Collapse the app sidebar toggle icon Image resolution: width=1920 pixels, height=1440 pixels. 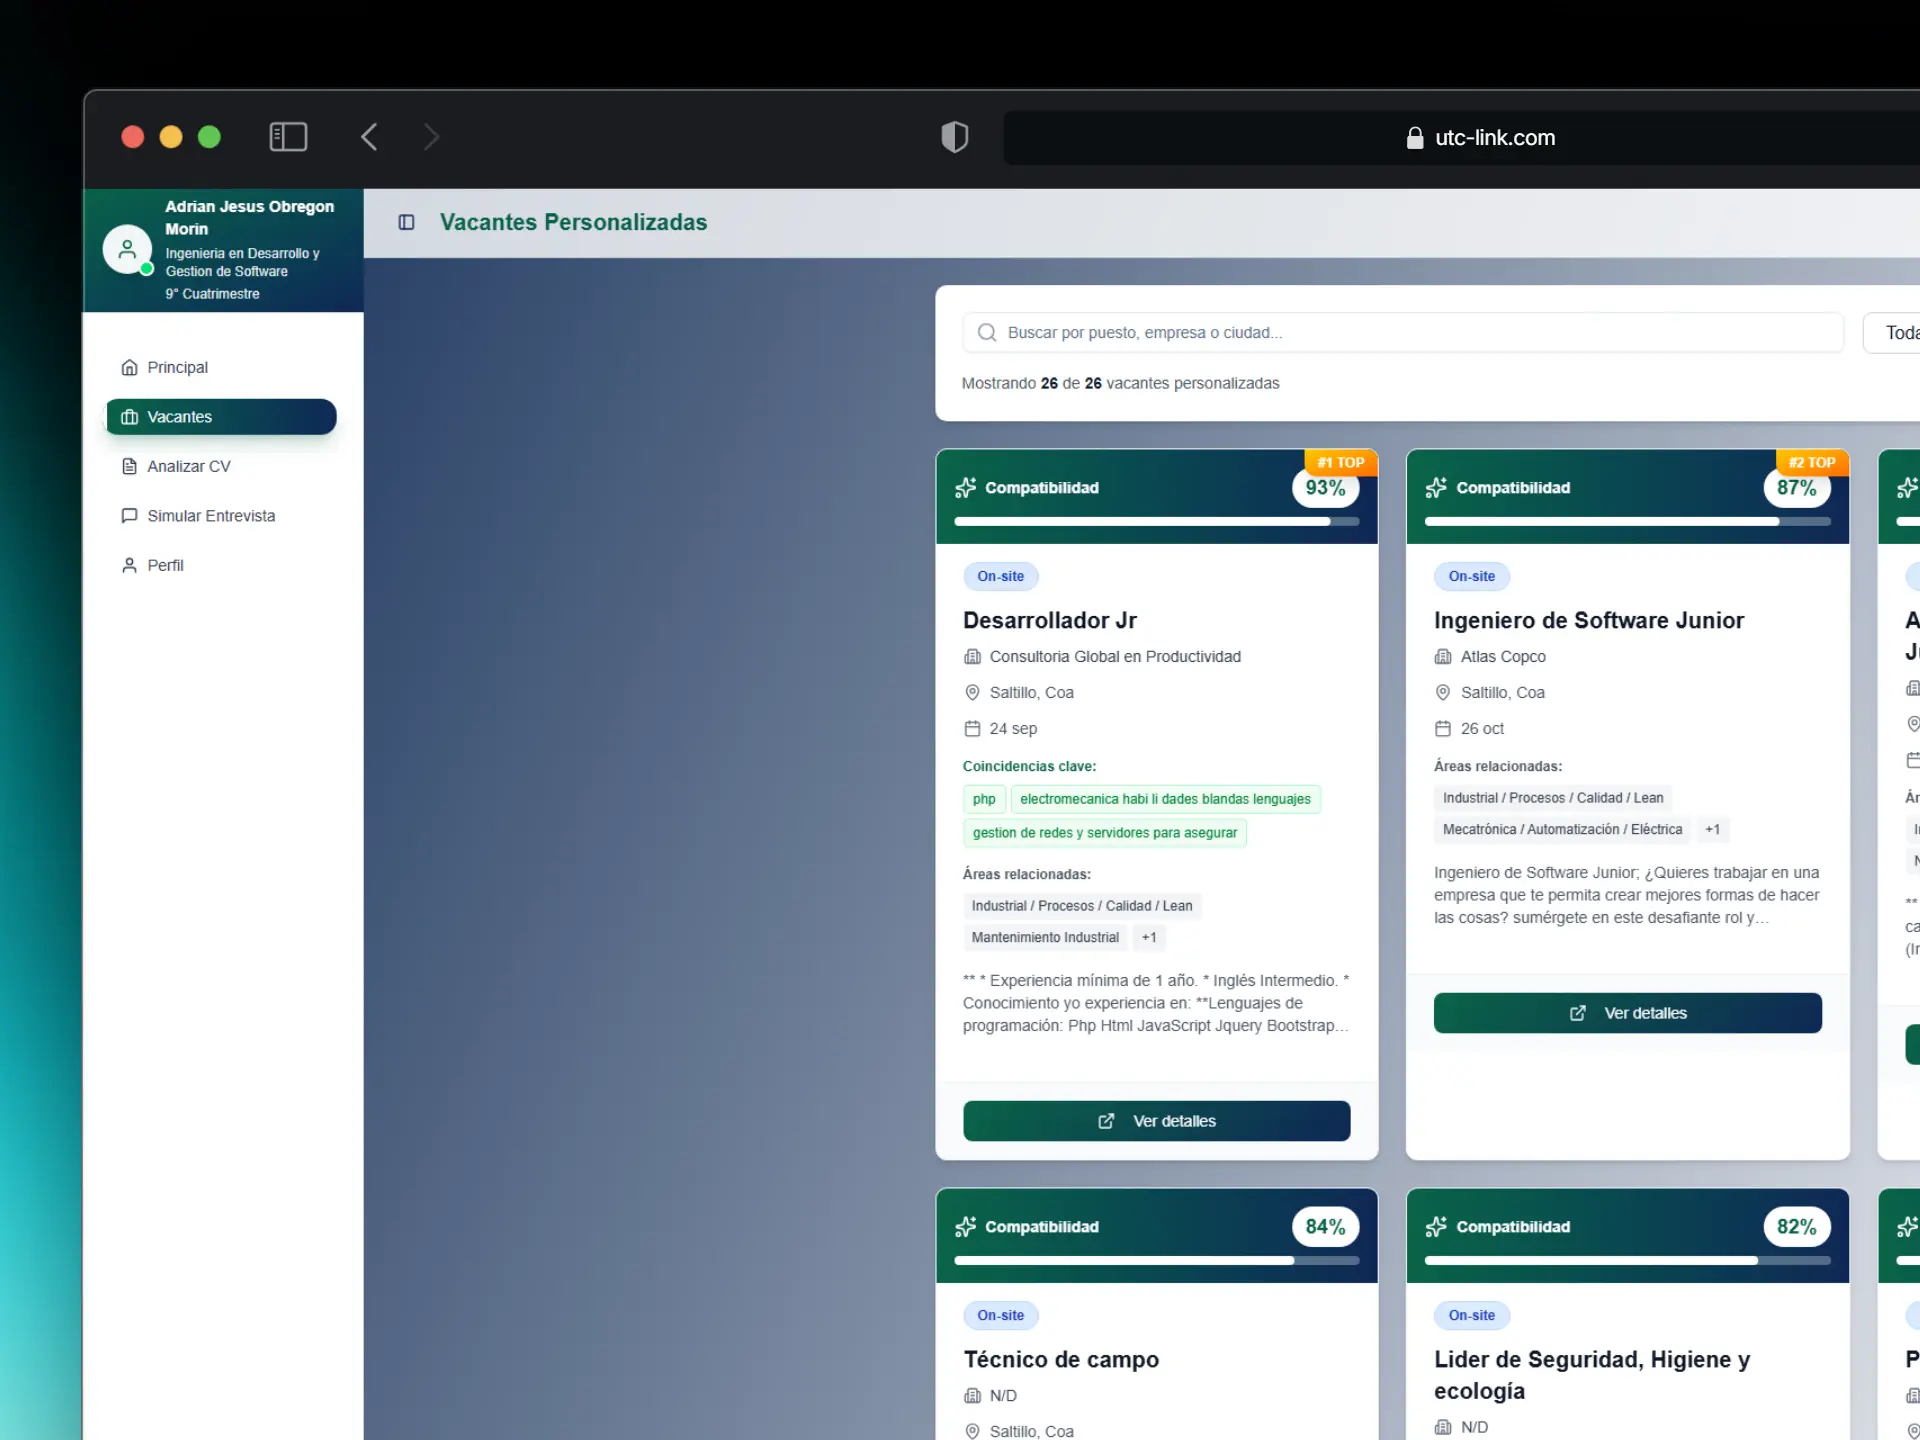point(406,222)
